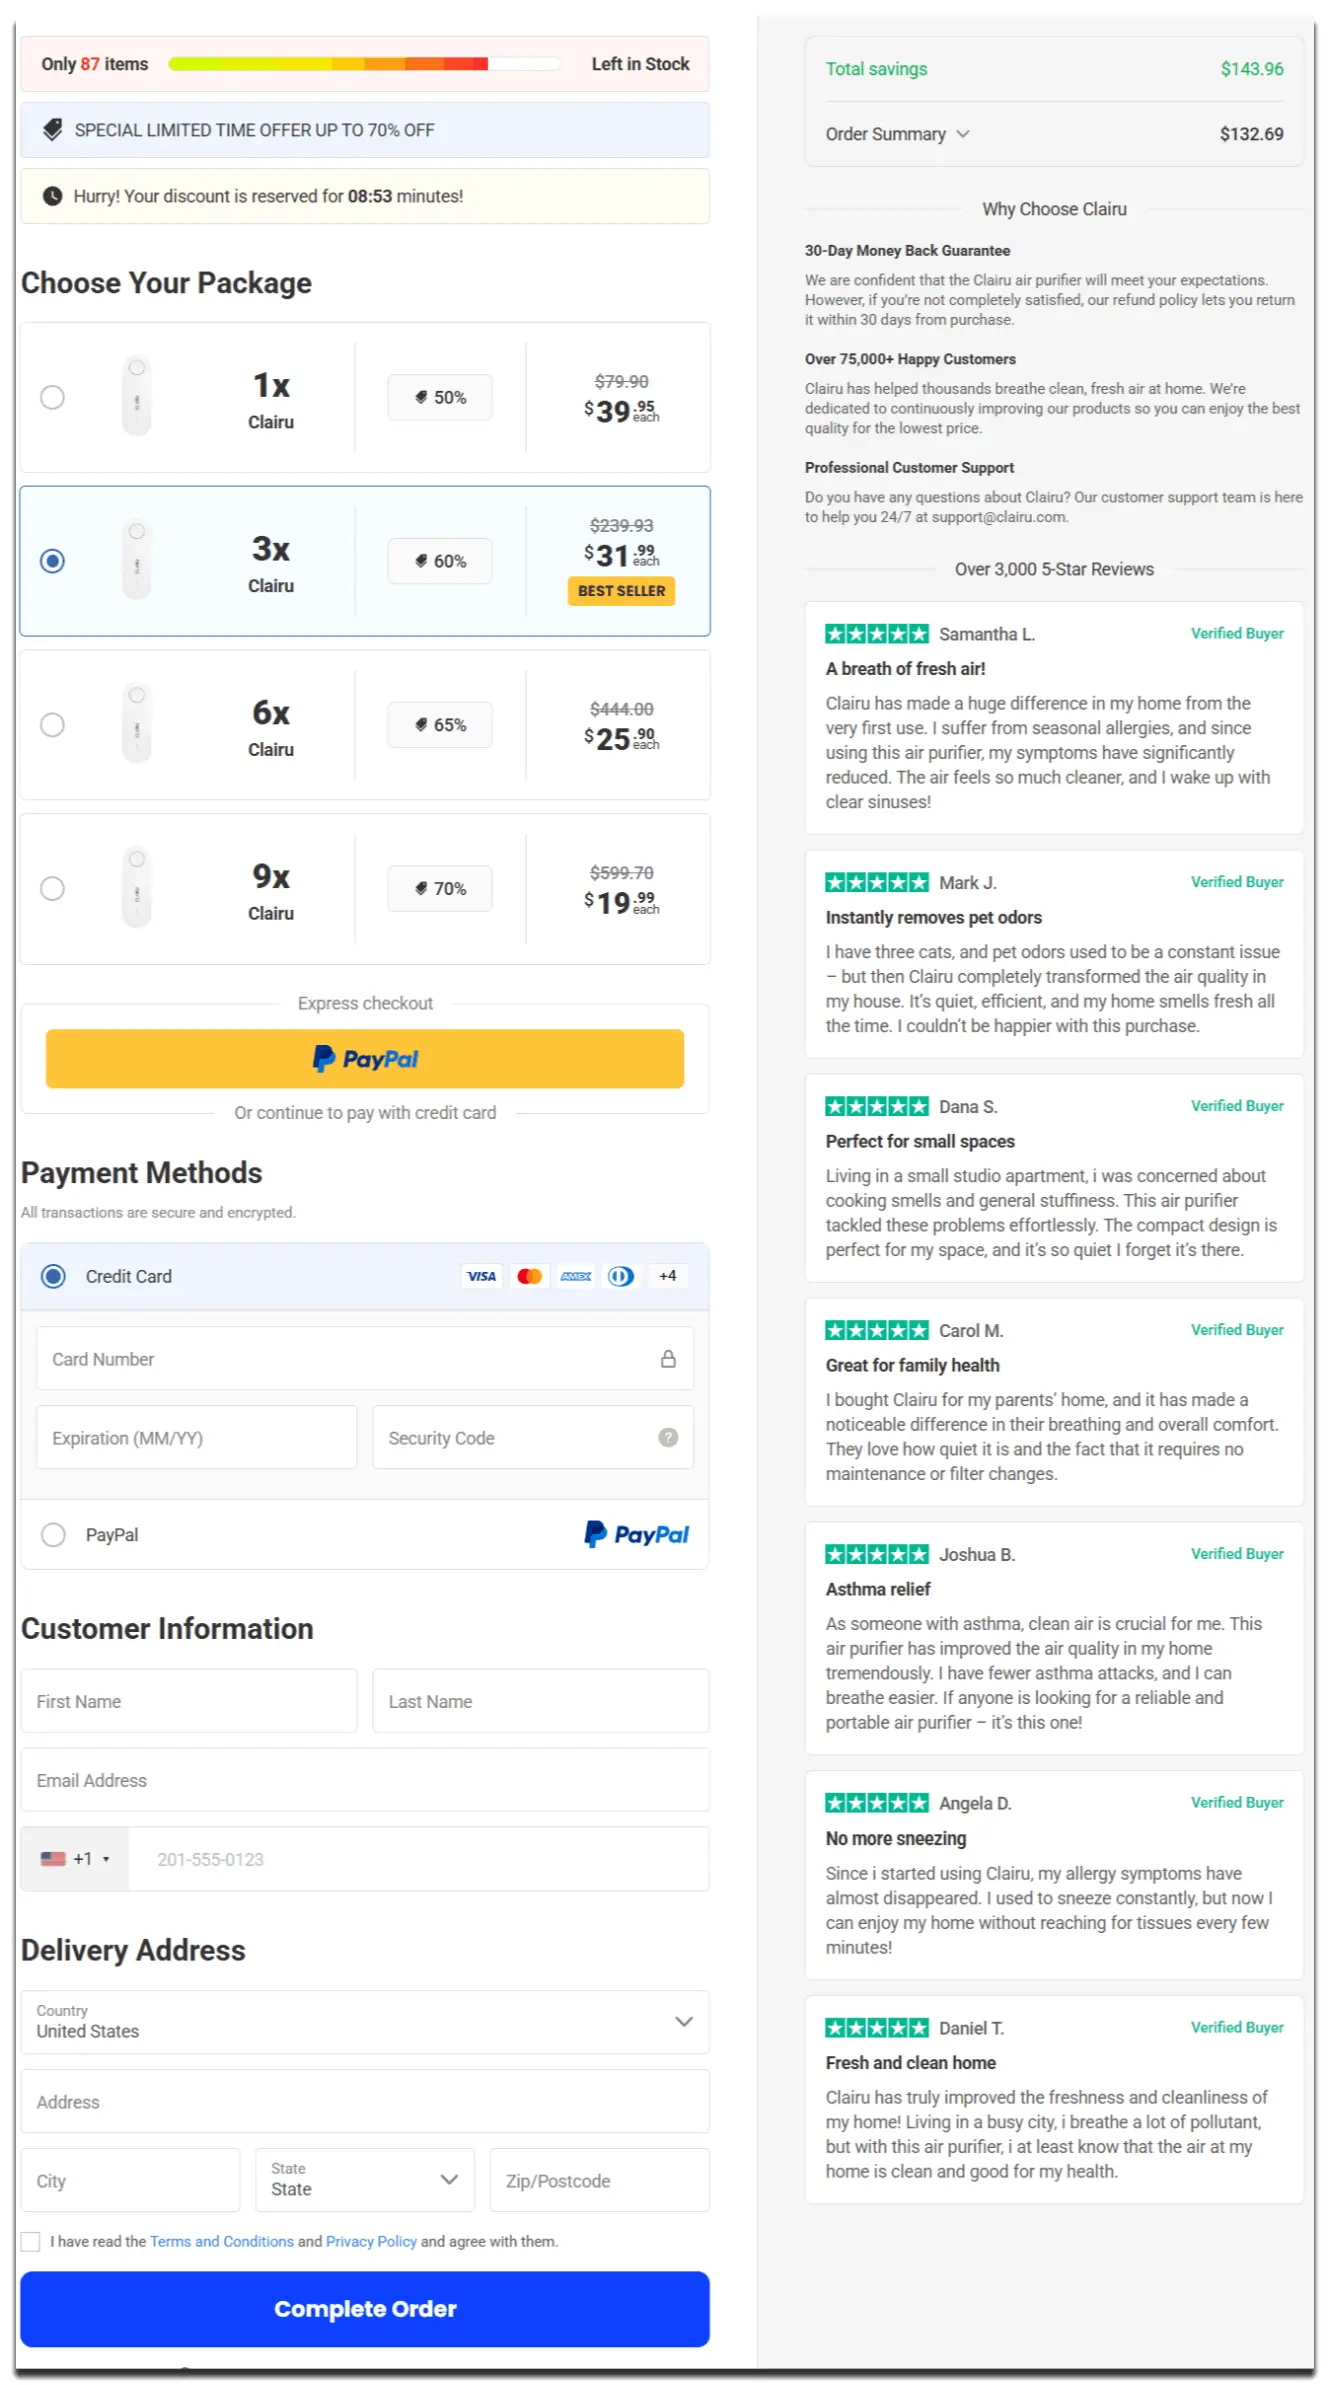1330x2385 pixels.
Task: Click the PayPal logo beside the PayPal option
Action: coord(637,1534)
